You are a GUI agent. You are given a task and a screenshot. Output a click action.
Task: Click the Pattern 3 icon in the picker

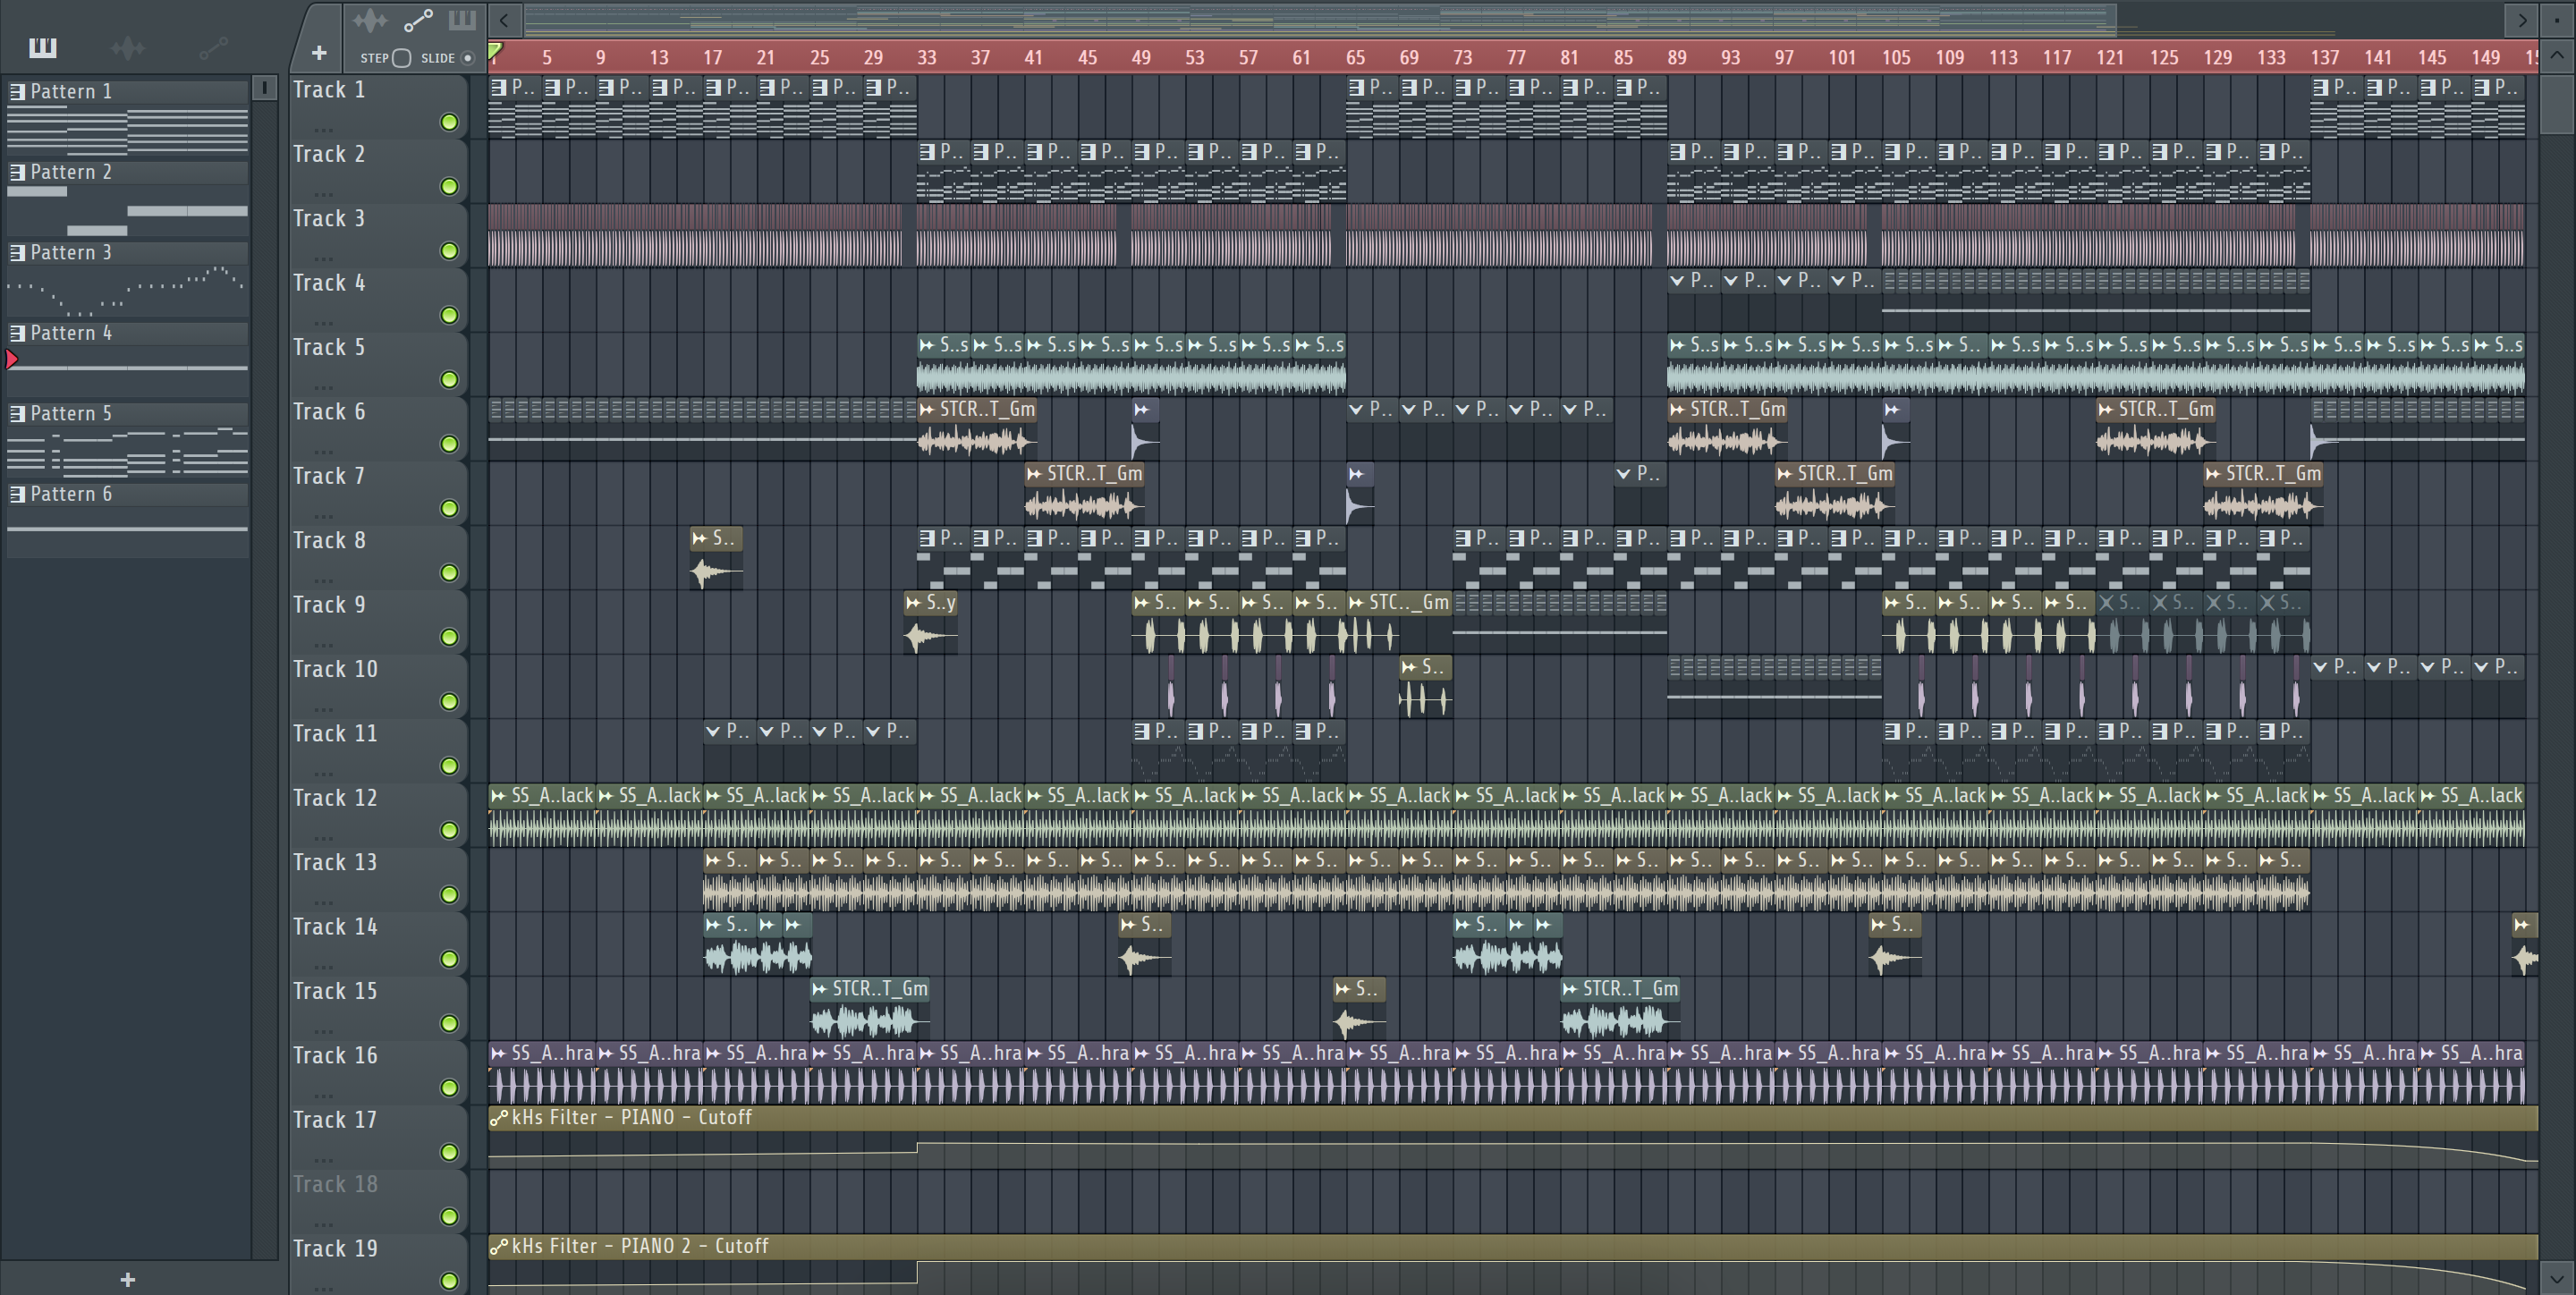pos(17,253)
